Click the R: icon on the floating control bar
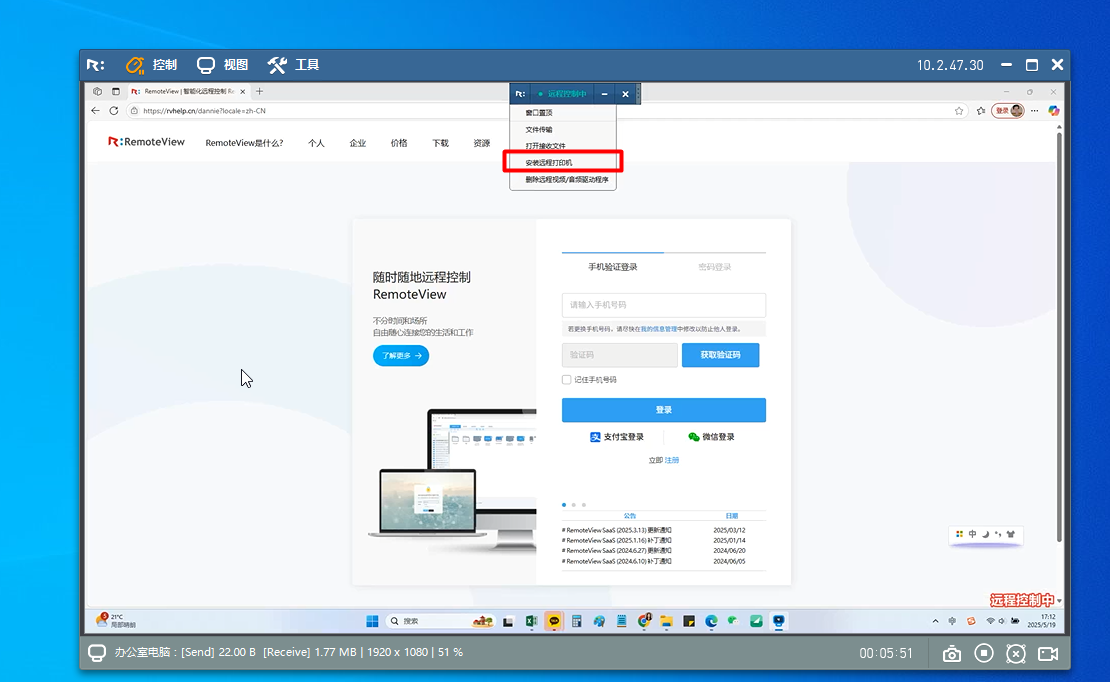The image size is (1110, 682). [520, 93]
